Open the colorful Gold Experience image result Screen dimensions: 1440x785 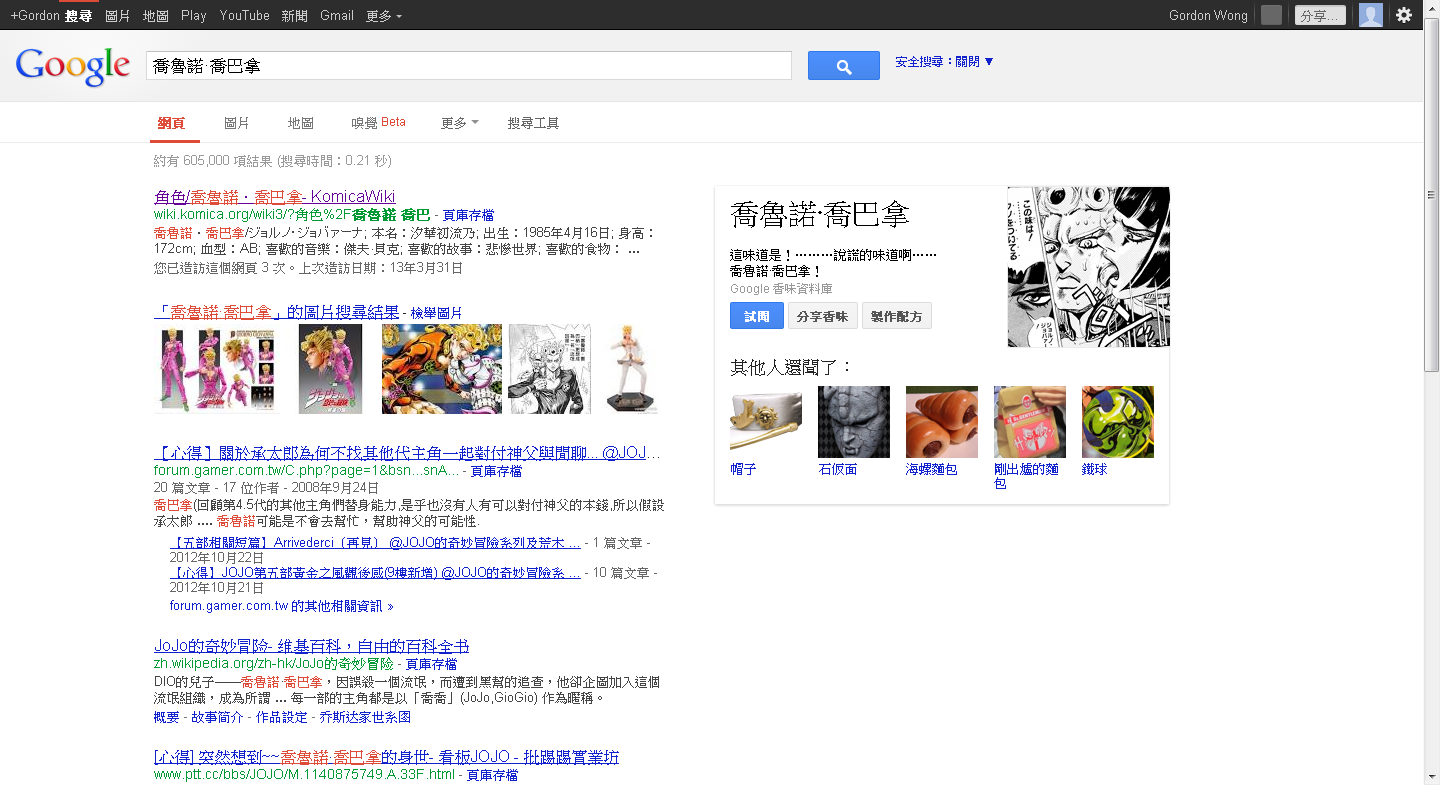(x=441, y=369)
